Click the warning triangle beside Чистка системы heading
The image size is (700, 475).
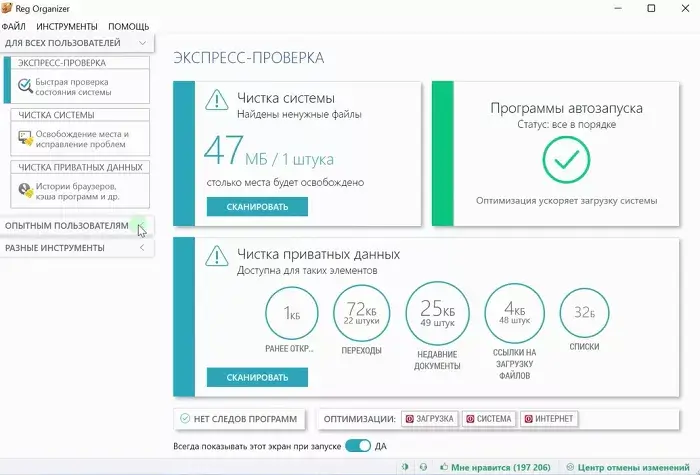[x=216, y=99]
